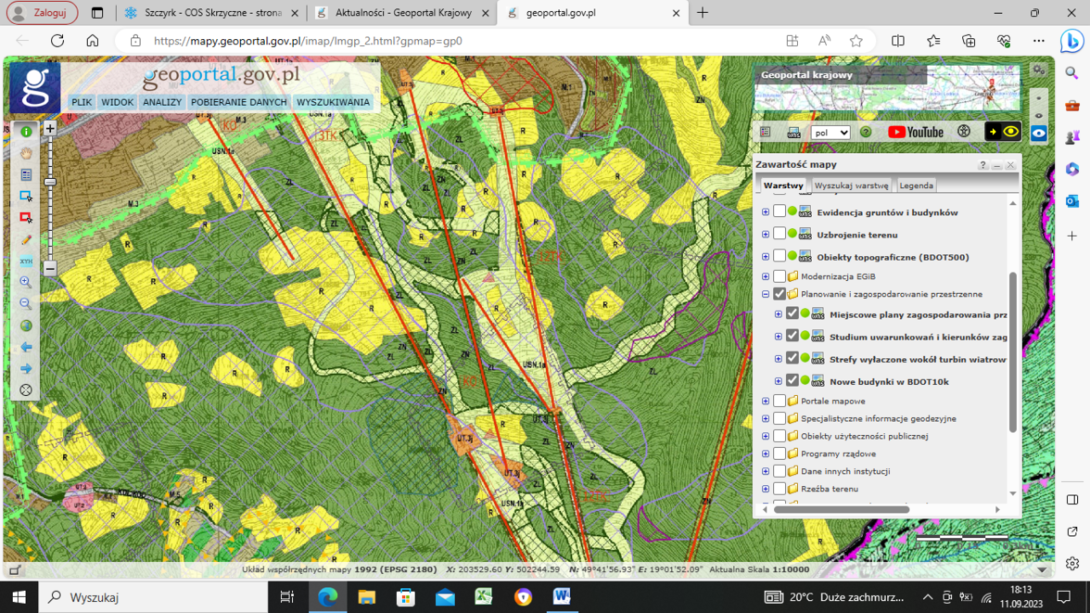Expand Studium uwarunkowań layer node
This screenshot has width=1090, height=613.
pos(779,337)
